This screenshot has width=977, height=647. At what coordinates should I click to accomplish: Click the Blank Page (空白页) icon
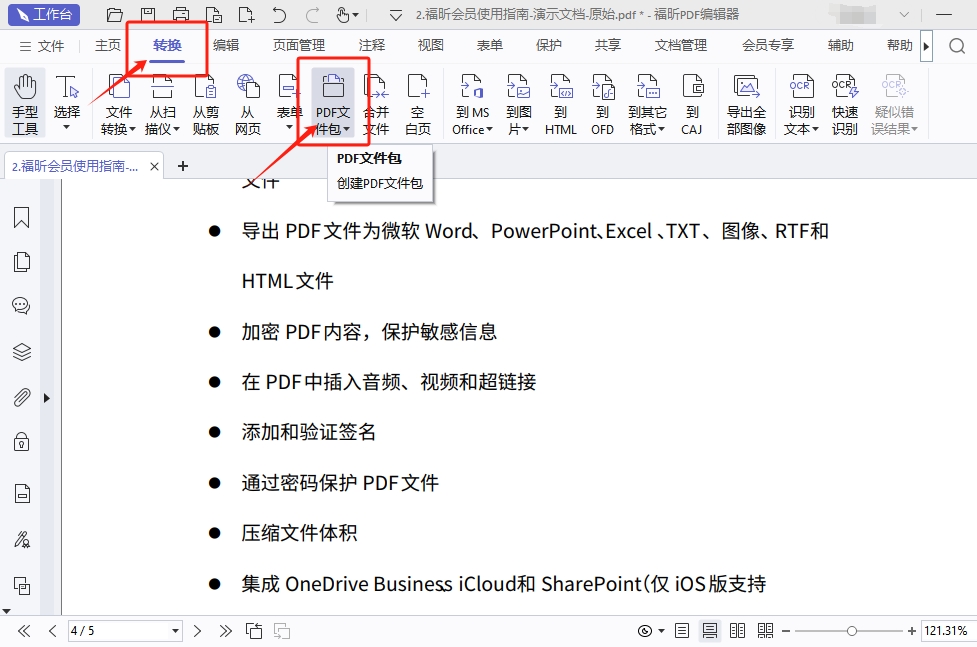coord(418,103)
